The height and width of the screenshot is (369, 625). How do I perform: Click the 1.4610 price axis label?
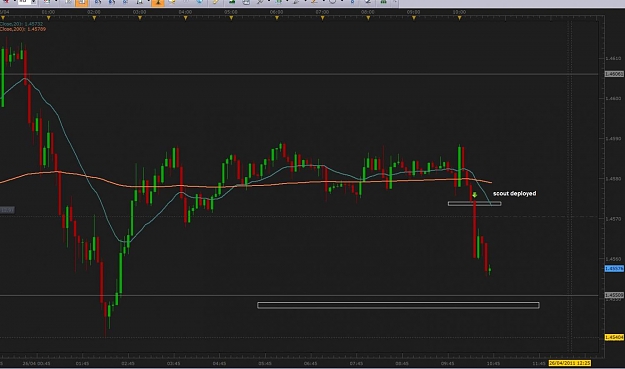pos(613,59)
